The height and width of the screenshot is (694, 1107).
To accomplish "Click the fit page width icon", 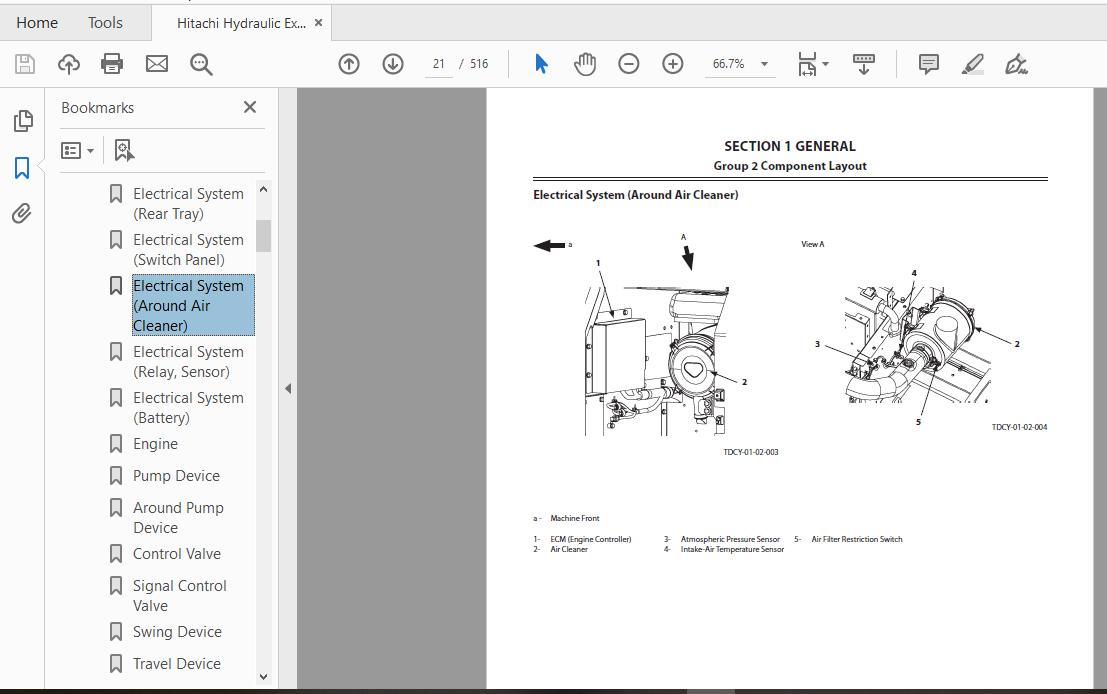I will pos(807,64).
